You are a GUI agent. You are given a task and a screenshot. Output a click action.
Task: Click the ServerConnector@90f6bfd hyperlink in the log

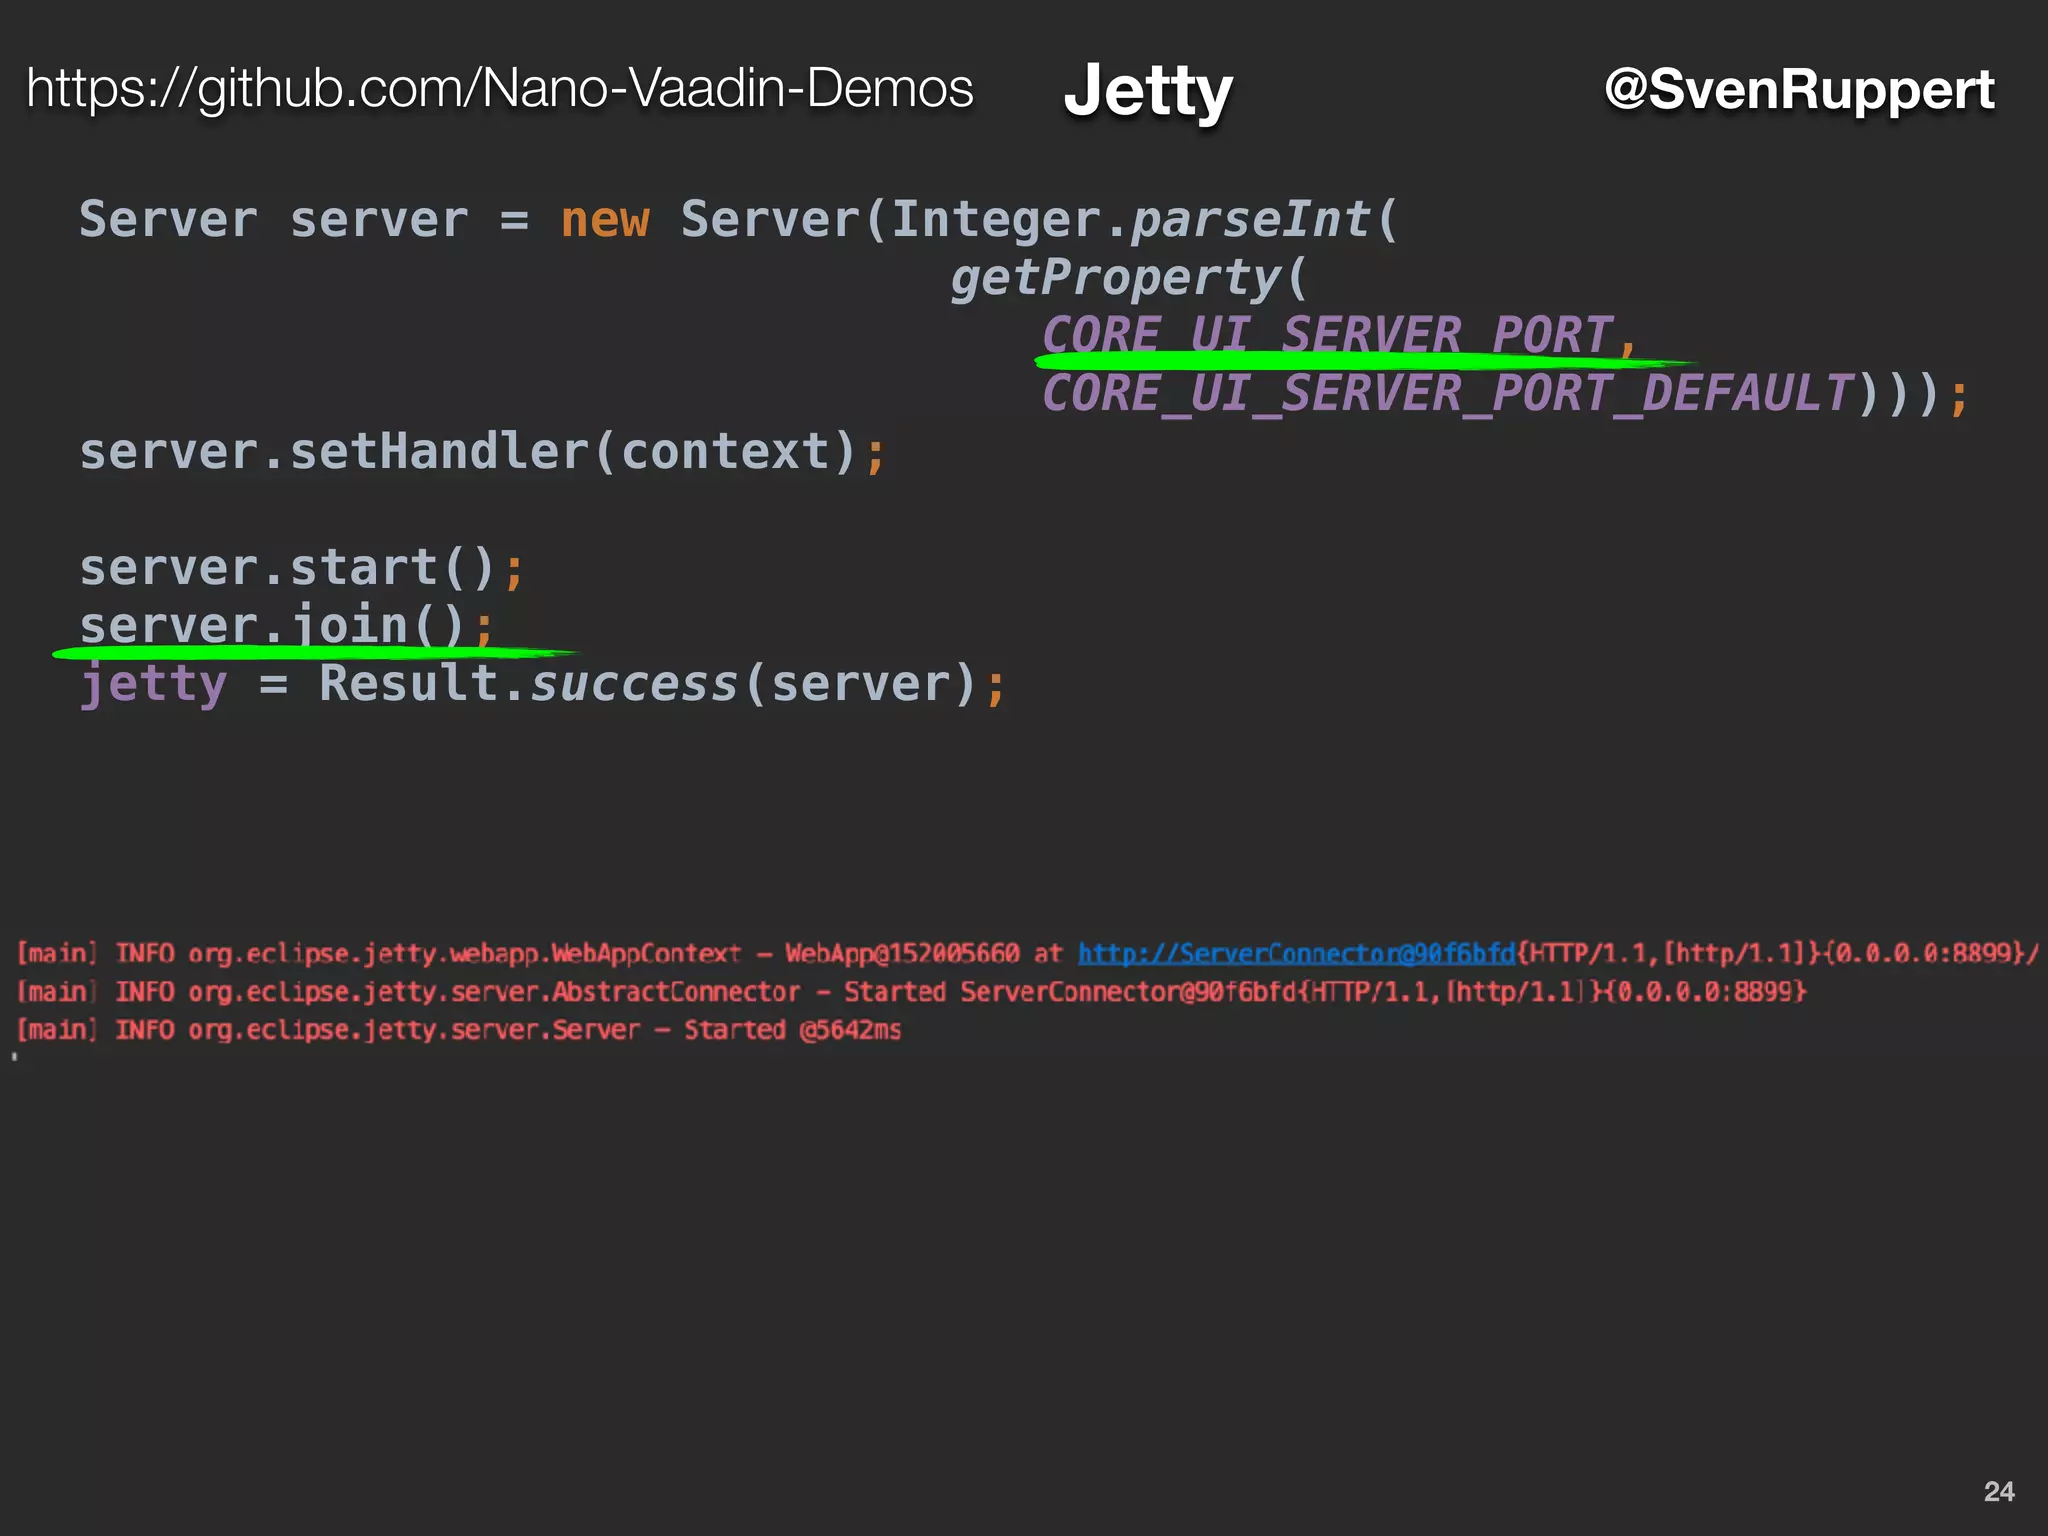click(x=1296, y=953)
